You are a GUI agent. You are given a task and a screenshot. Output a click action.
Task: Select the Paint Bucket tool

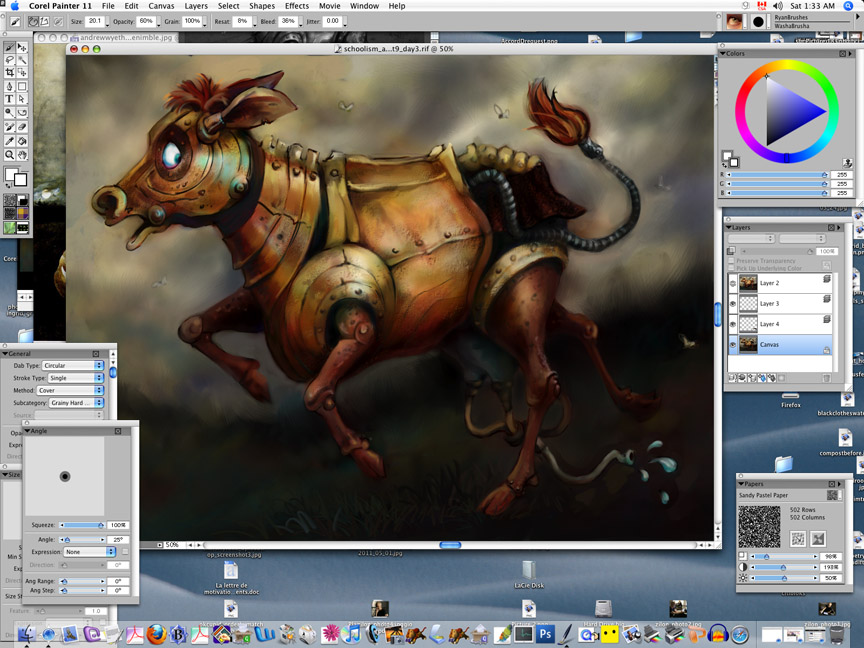pos(22,141)
